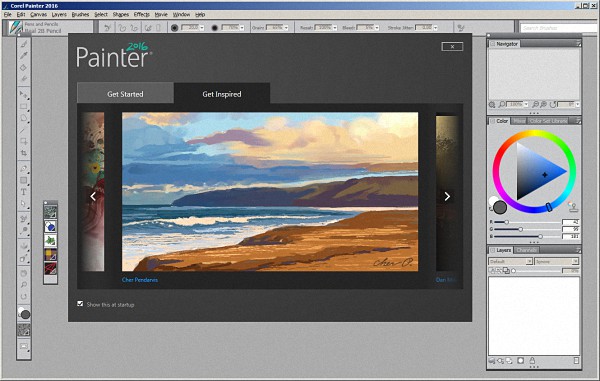The width and height of the screenshot is (600, 381).
Task: Open the Brushes menu
Action: pos(80,15)
